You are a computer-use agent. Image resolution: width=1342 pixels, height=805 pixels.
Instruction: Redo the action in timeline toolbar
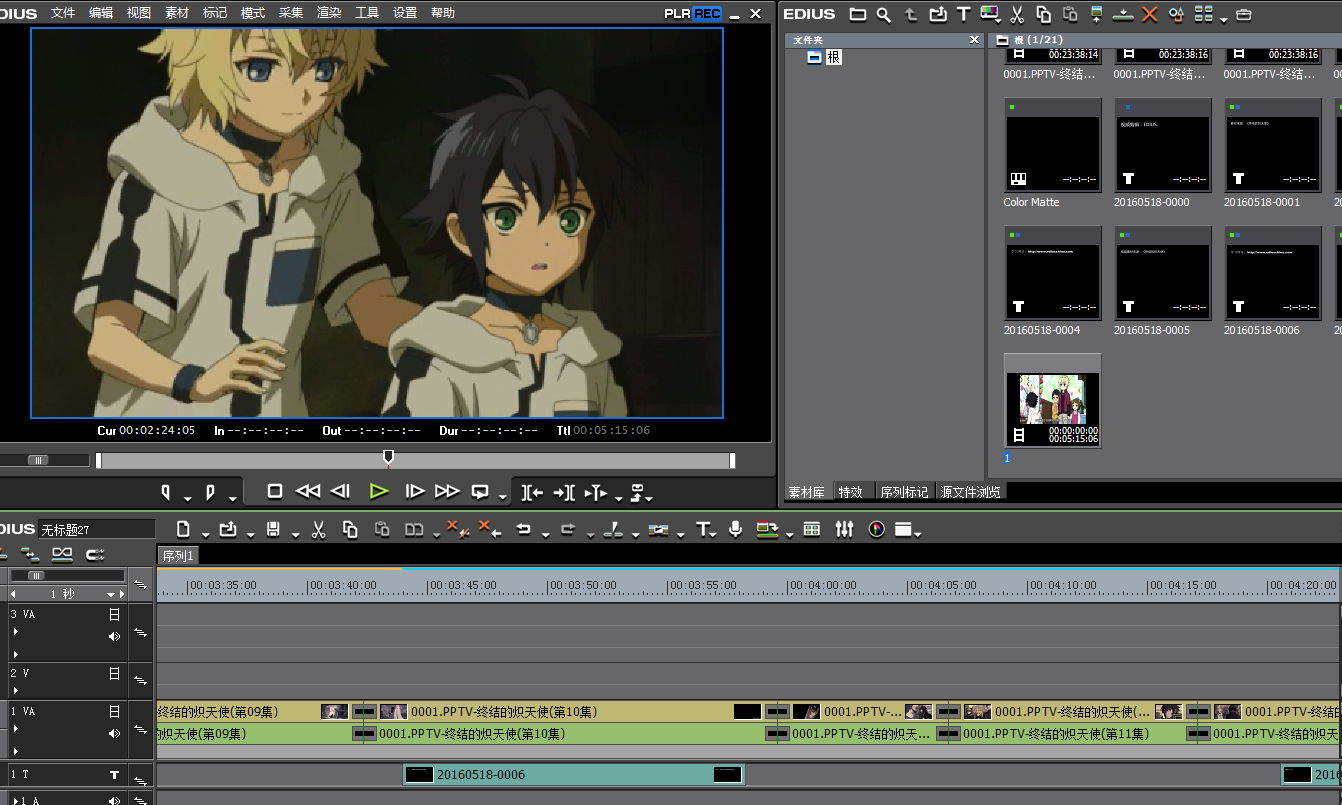(x=568, y=529)
